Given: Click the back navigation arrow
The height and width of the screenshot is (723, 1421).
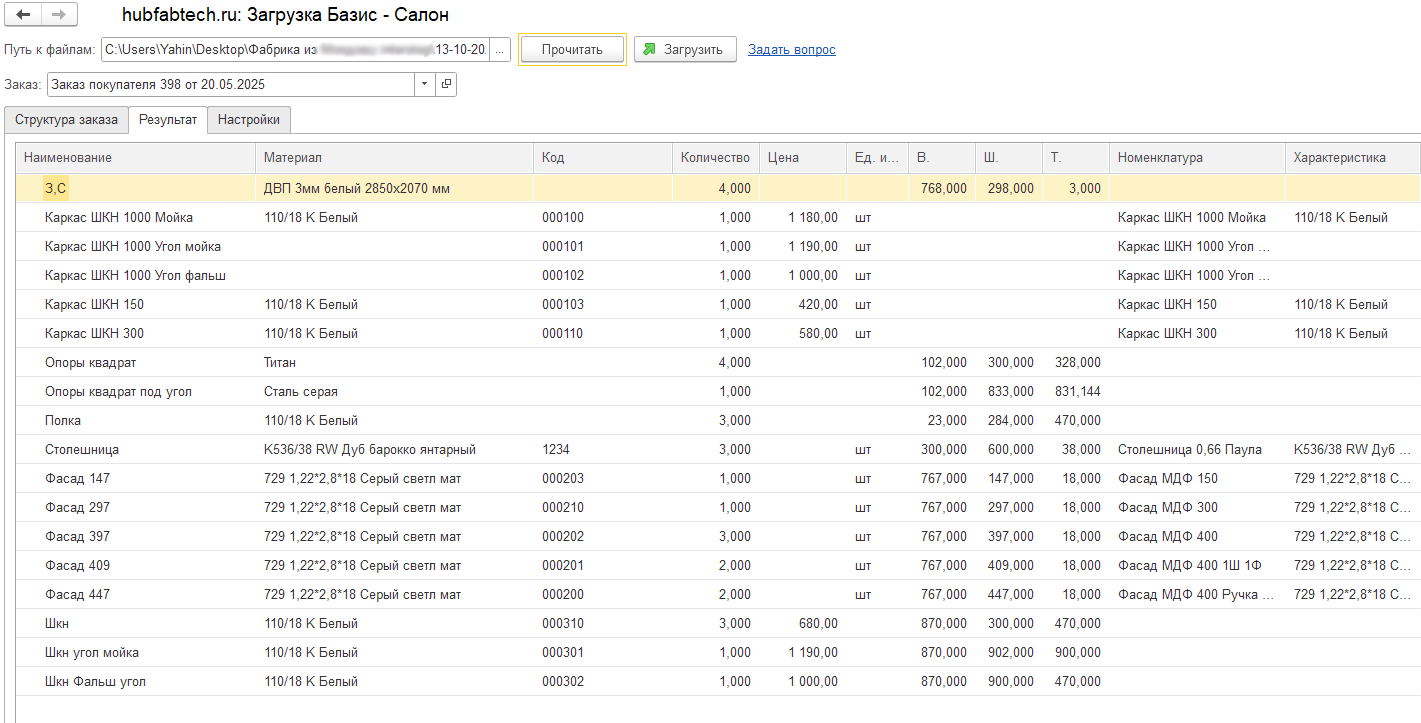Looking at the screenshot, I should (x=24, y=15).
